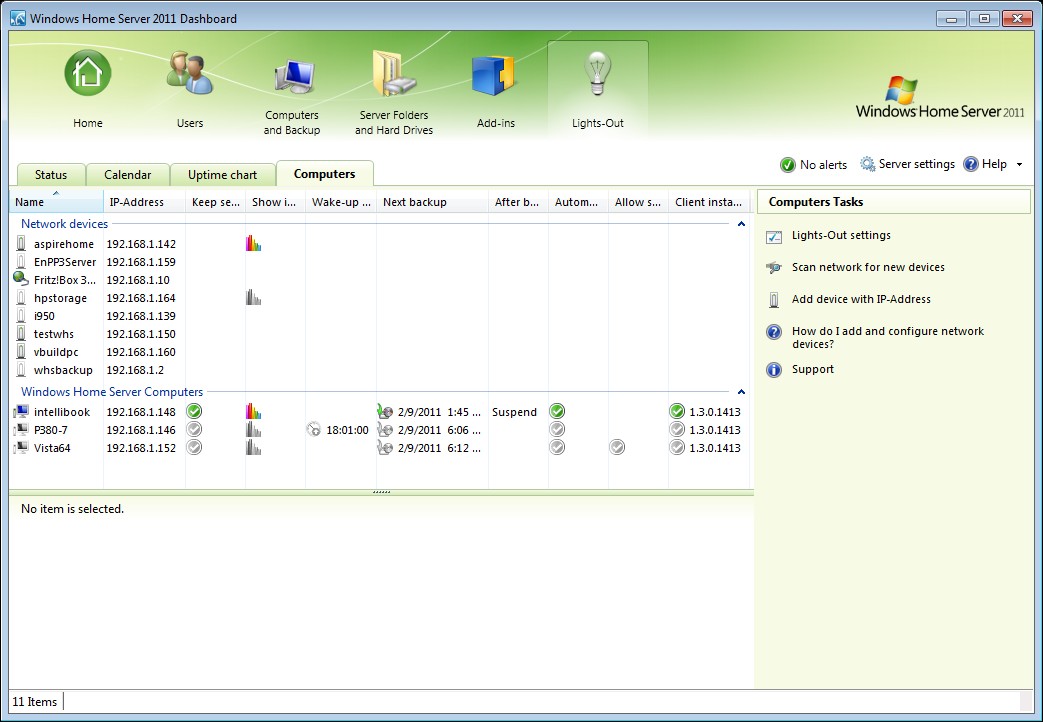
Task: Click IP address 192.168.1.160 of vbuildpc
Action: (141, 352)
